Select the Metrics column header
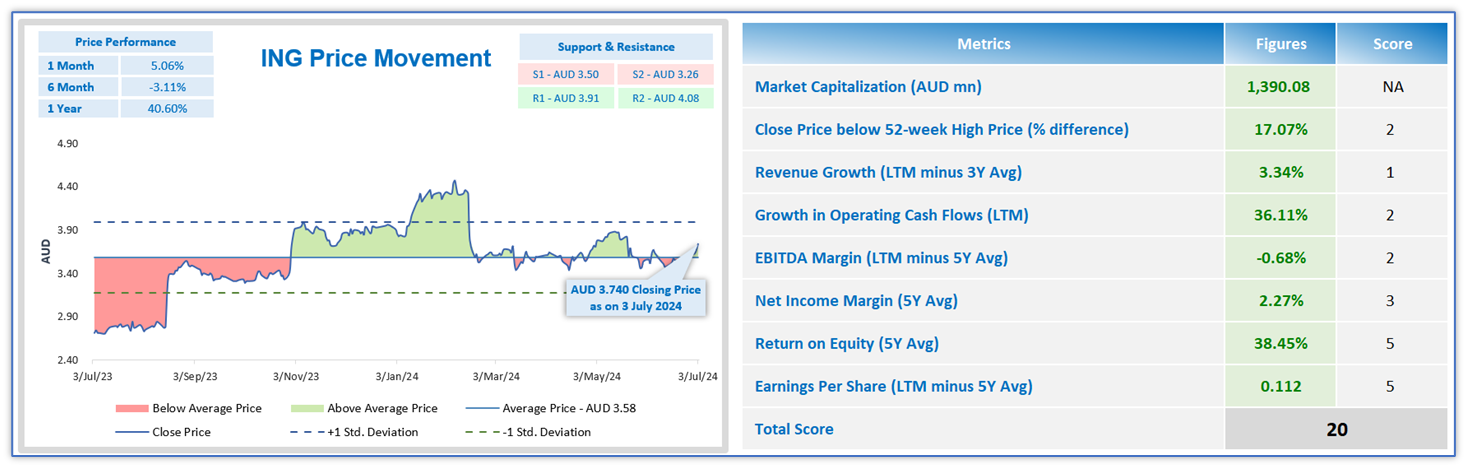This screenshot has width=1467, height=468. (x=983, y=44)
